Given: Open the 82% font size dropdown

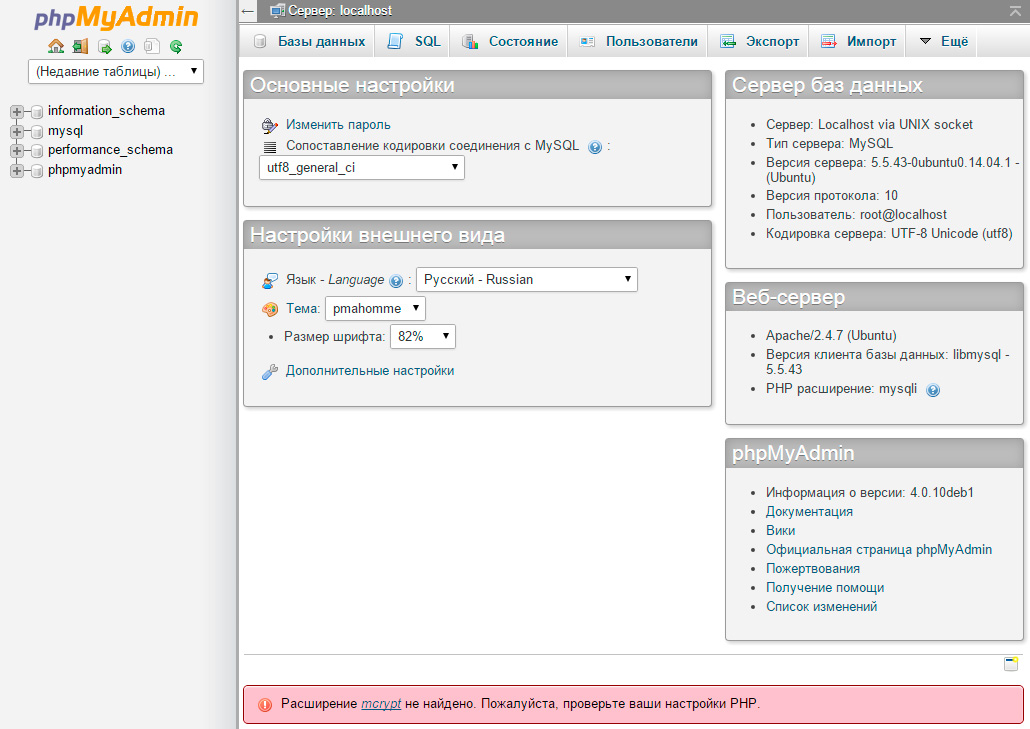Looking at the screenshot, I should [422, 336].
